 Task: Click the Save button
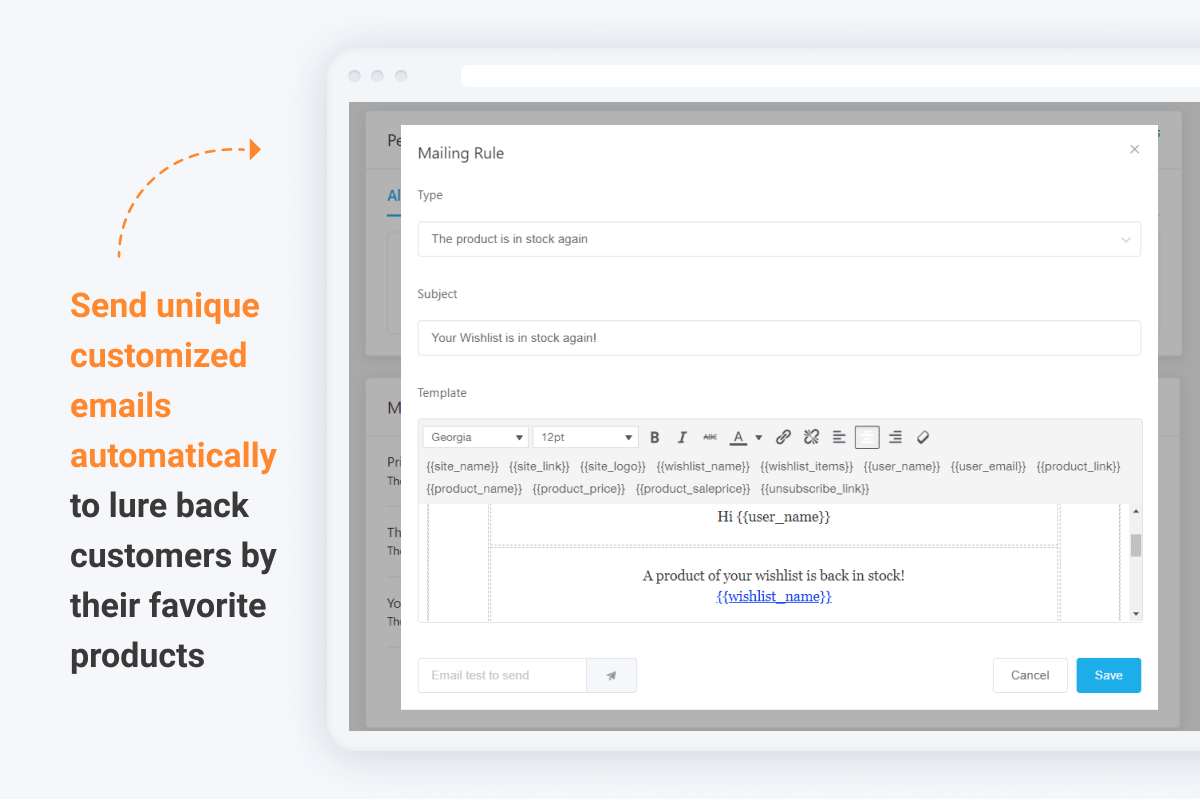point(1108,676)
